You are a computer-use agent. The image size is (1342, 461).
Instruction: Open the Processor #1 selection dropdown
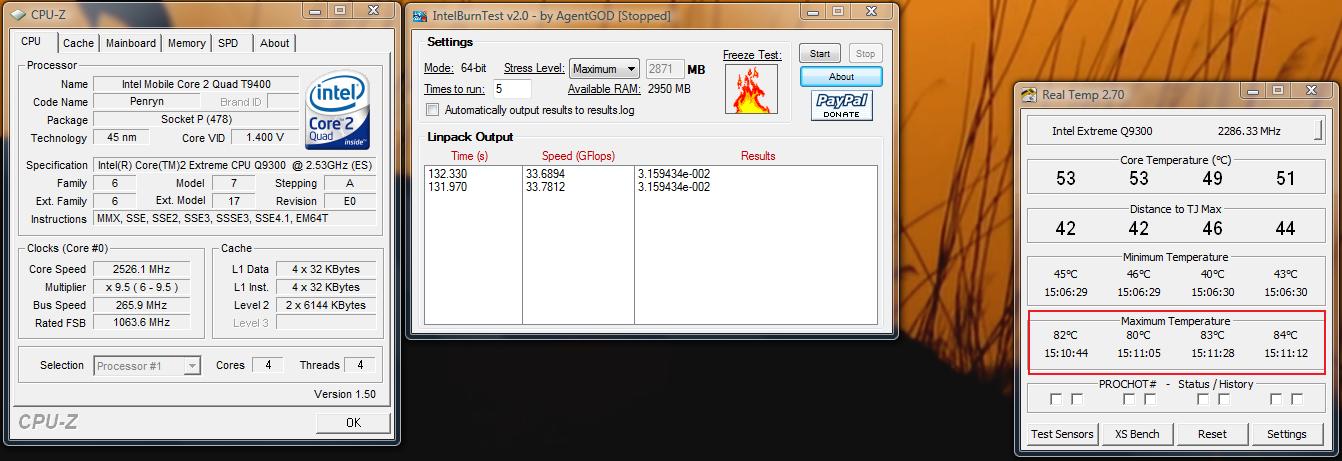pos(147,366)
